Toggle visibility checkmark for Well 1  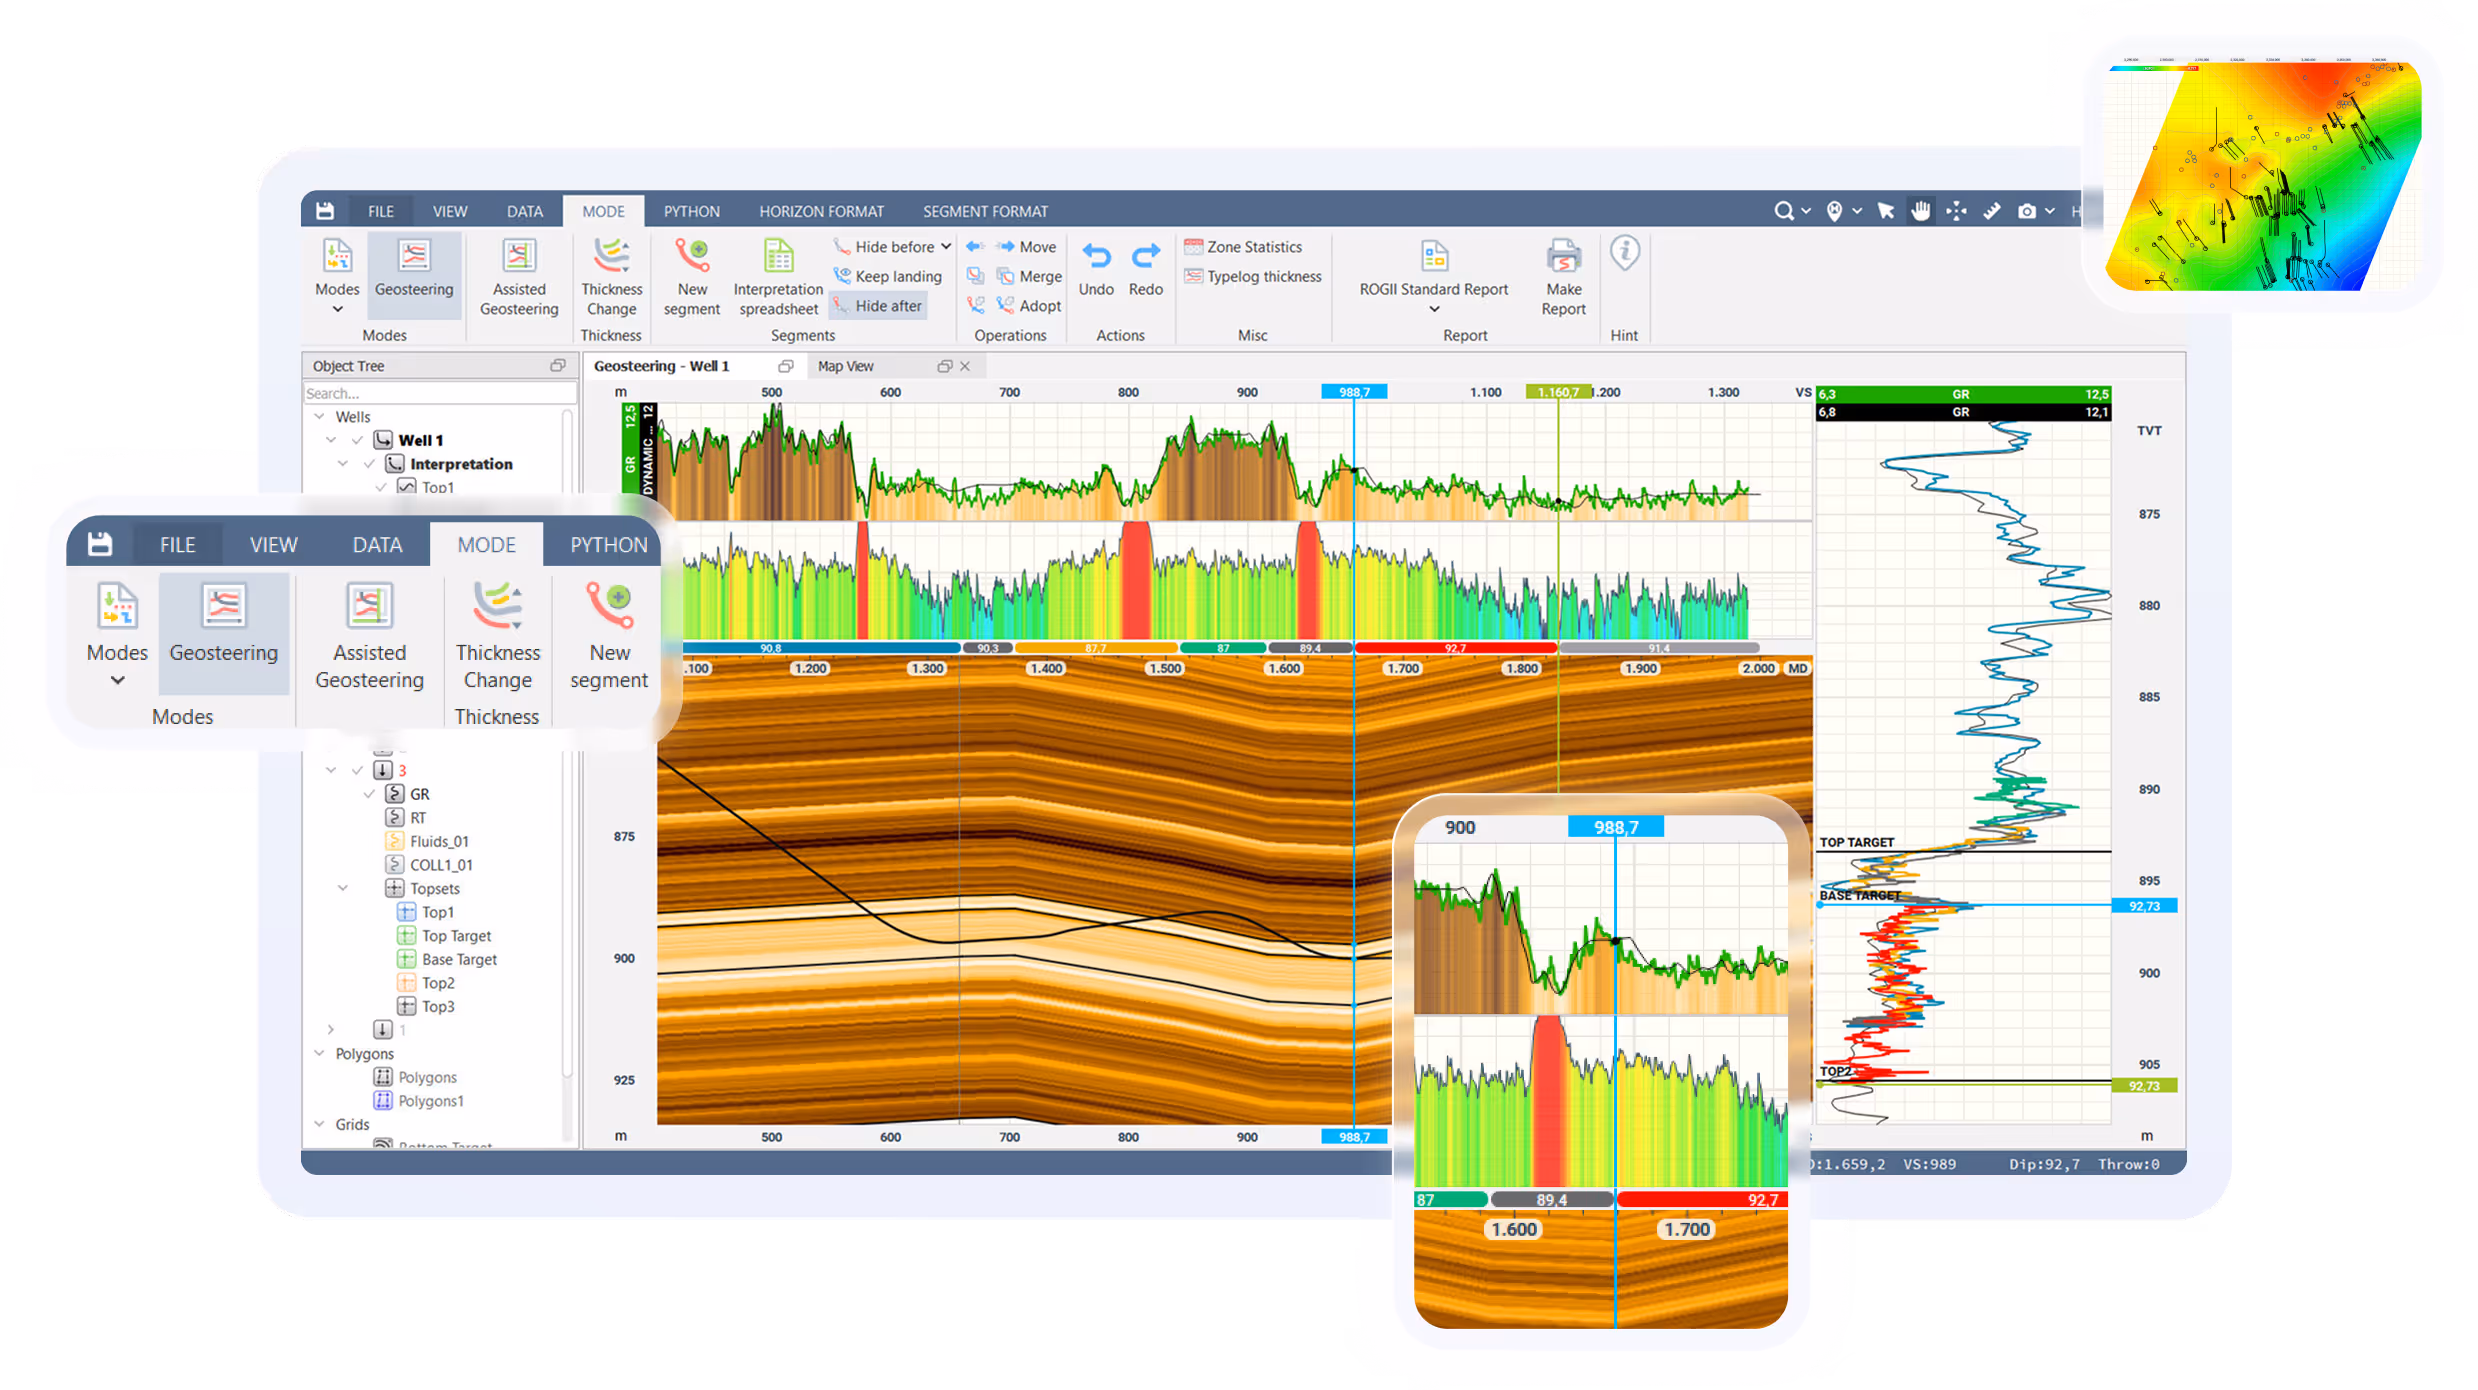point(357,440)
